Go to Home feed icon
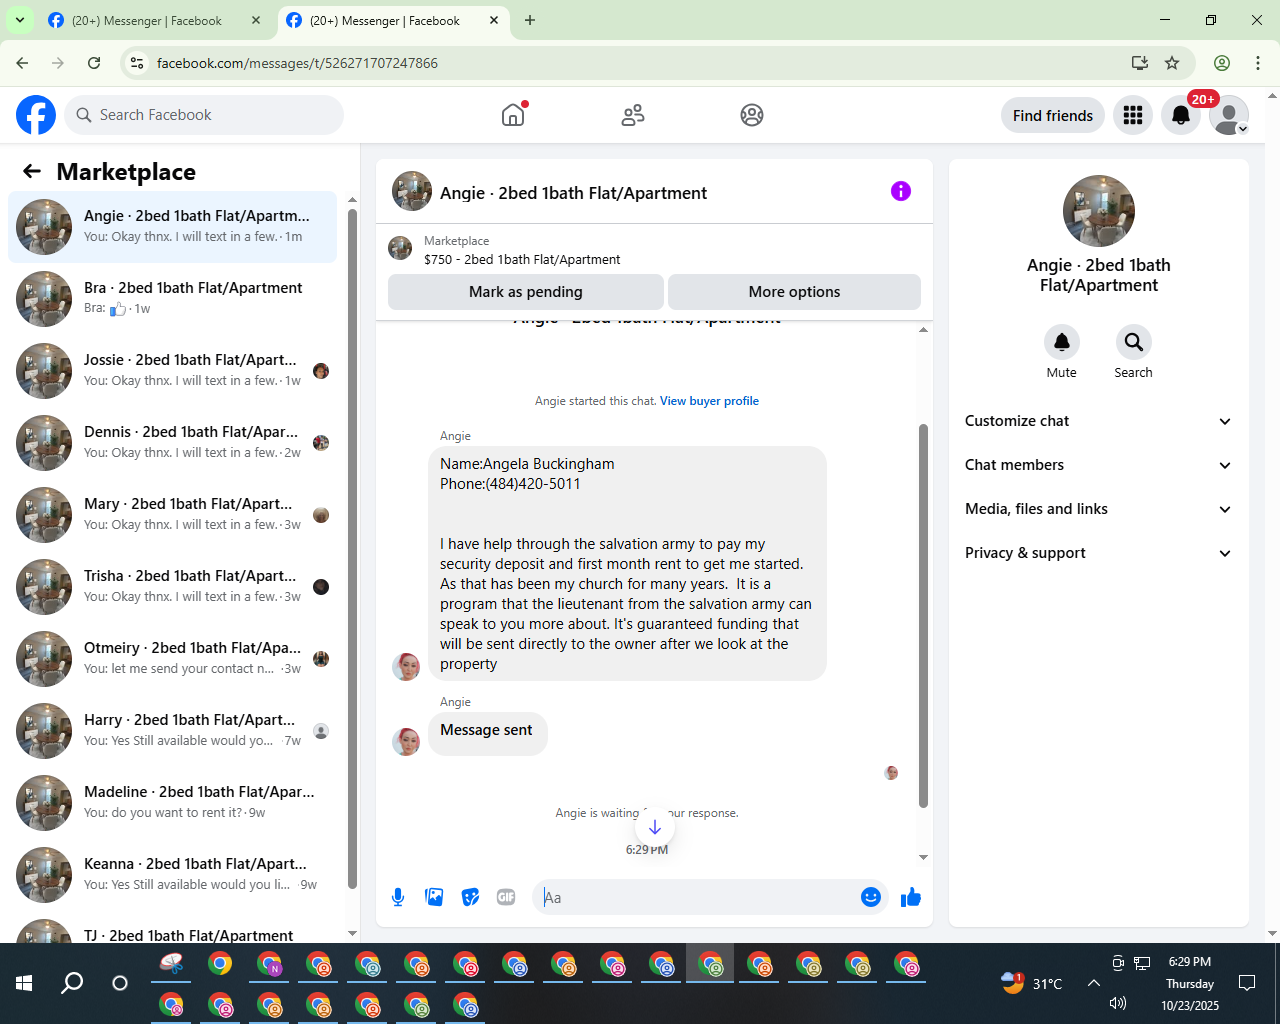This screenshot has height=1024, width=1280. [x=513, y=115]
